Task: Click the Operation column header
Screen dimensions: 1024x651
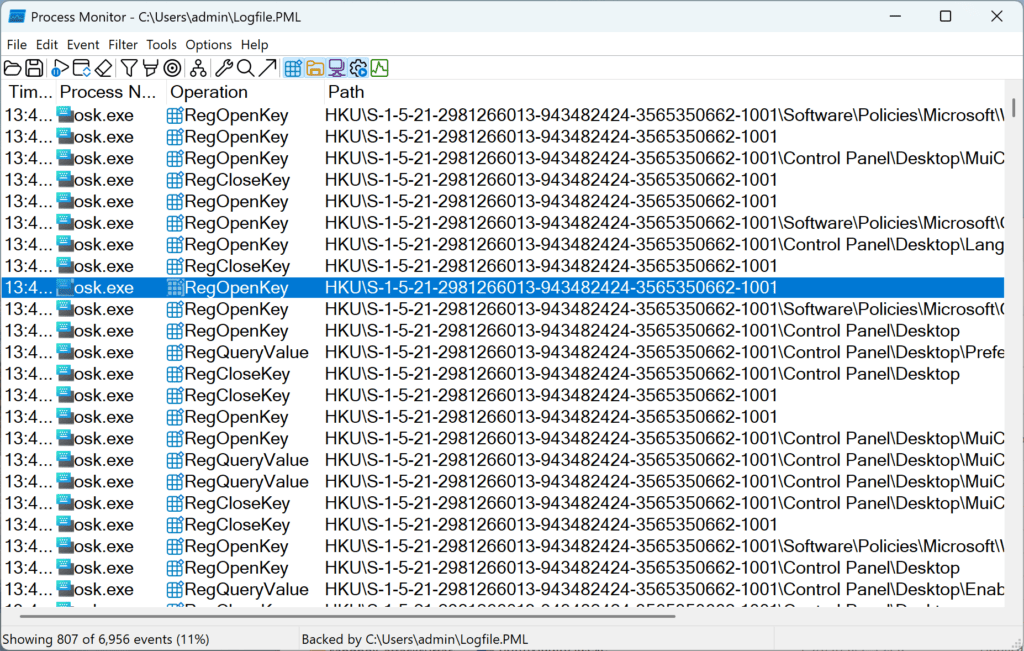Action: pyautogui.click(x=209, y=92)
